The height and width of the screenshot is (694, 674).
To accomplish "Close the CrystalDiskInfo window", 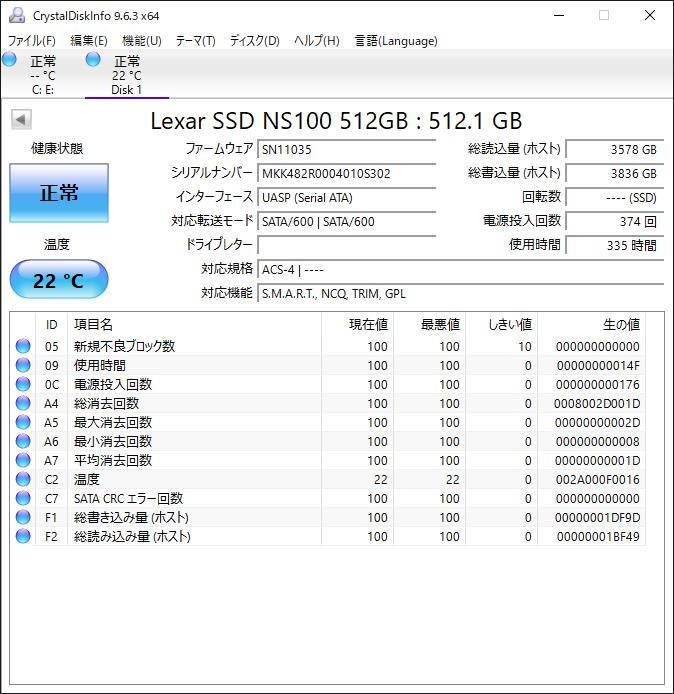I will [650, 15].
